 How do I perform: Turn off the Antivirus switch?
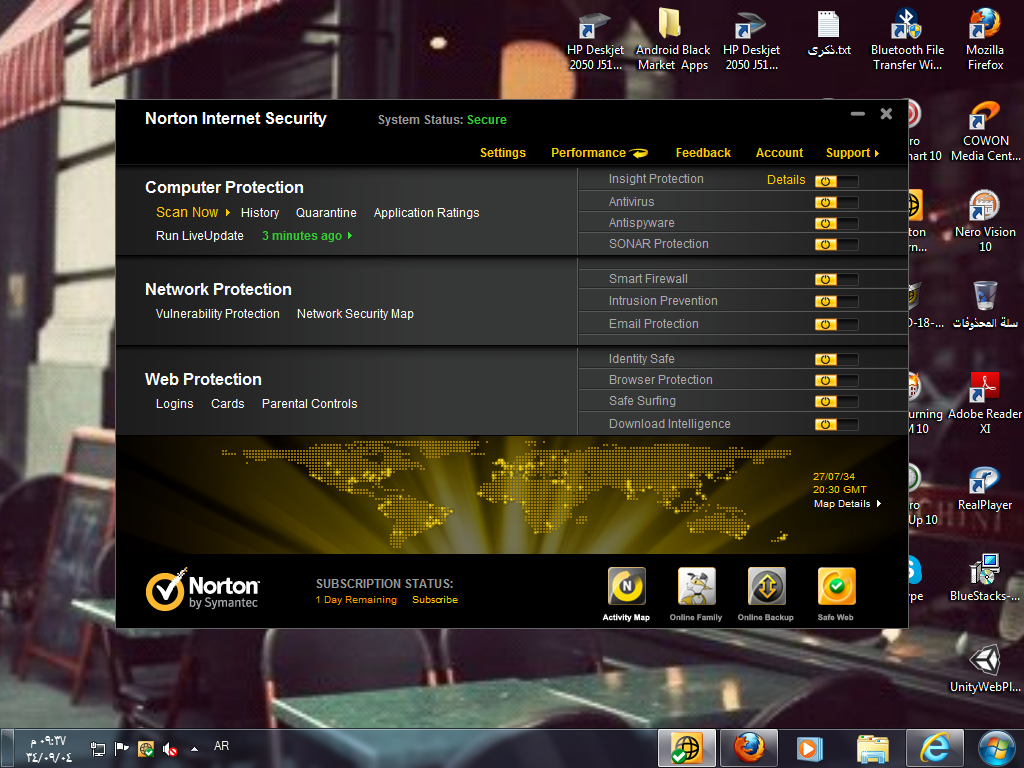coord(837,202)
